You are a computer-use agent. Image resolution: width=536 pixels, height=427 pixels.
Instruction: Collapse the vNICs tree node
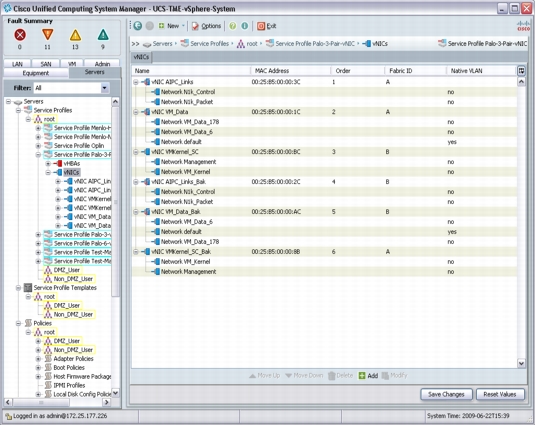click(x=48, y=173)
